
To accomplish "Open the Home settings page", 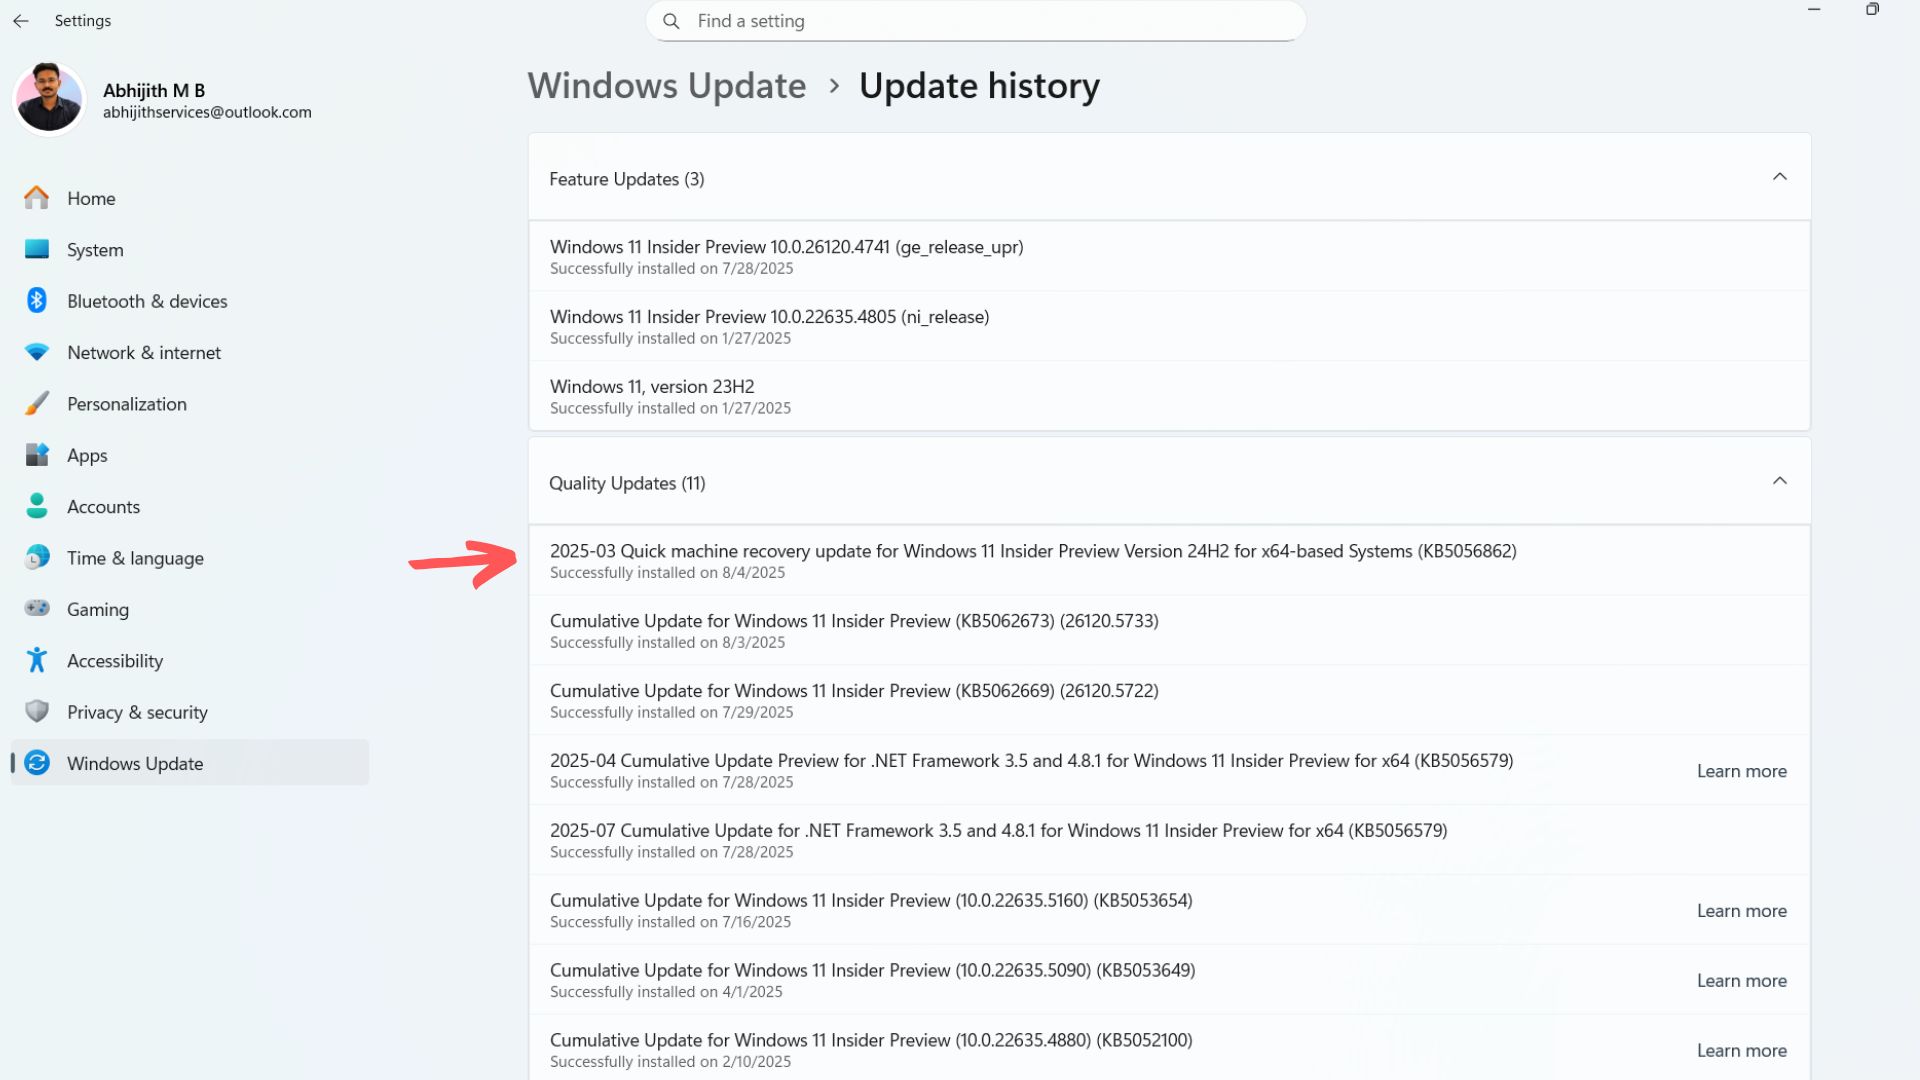I will pos(190,198).
